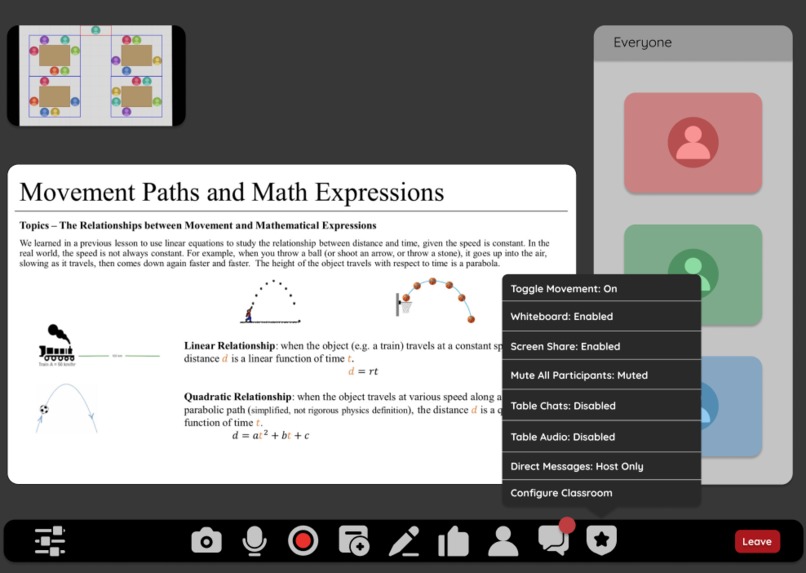
Task: Toggle Mute All Participants: Muted
Action: tap(601, 375)
